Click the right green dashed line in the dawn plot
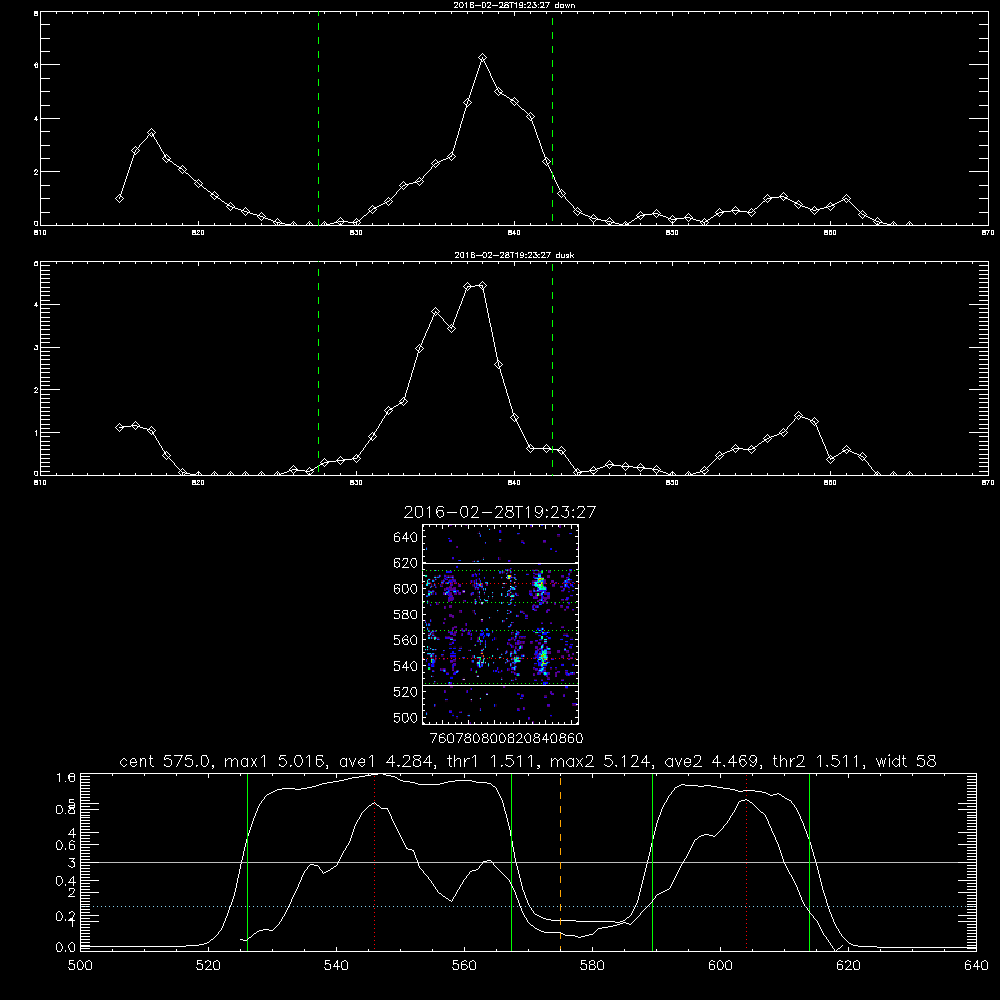The height and width of the screenshot is (1000, 1000). (552, 118)
